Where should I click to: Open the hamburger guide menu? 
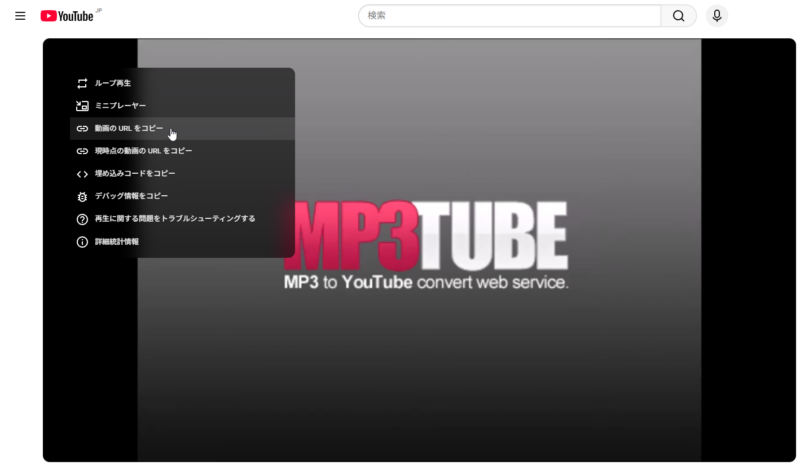coord(20,16)
